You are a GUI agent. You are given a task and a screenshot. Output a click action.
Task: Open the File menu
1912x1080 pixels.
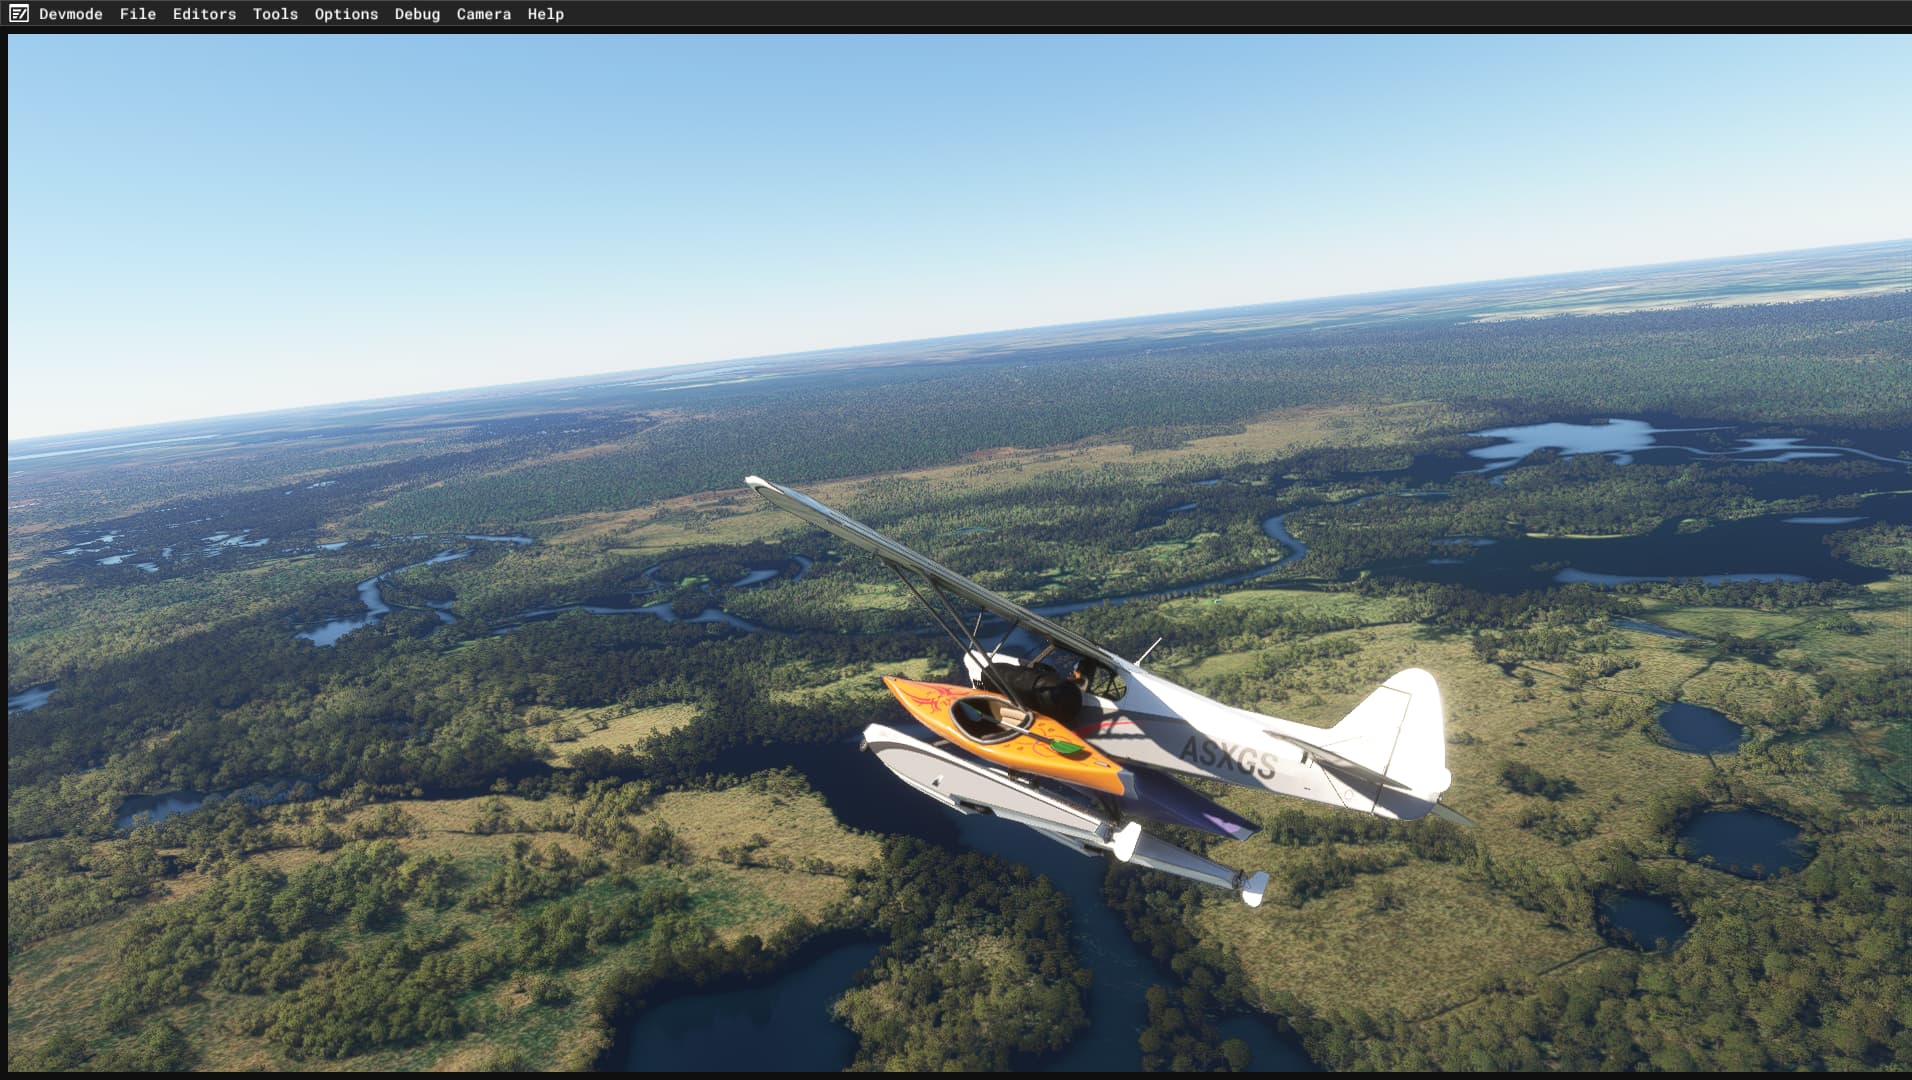click(138, 14)
